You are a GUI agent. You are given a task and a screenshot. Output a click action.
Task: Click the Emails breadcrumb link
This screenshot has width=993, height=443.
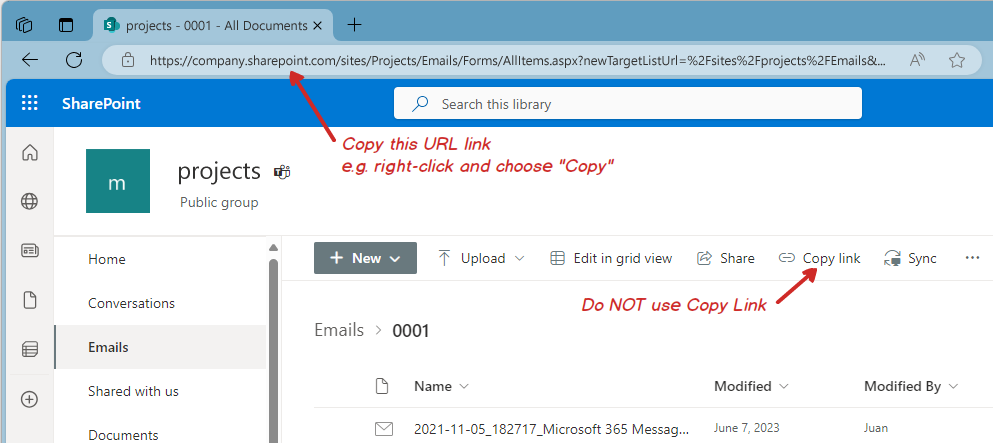(339, 330)
